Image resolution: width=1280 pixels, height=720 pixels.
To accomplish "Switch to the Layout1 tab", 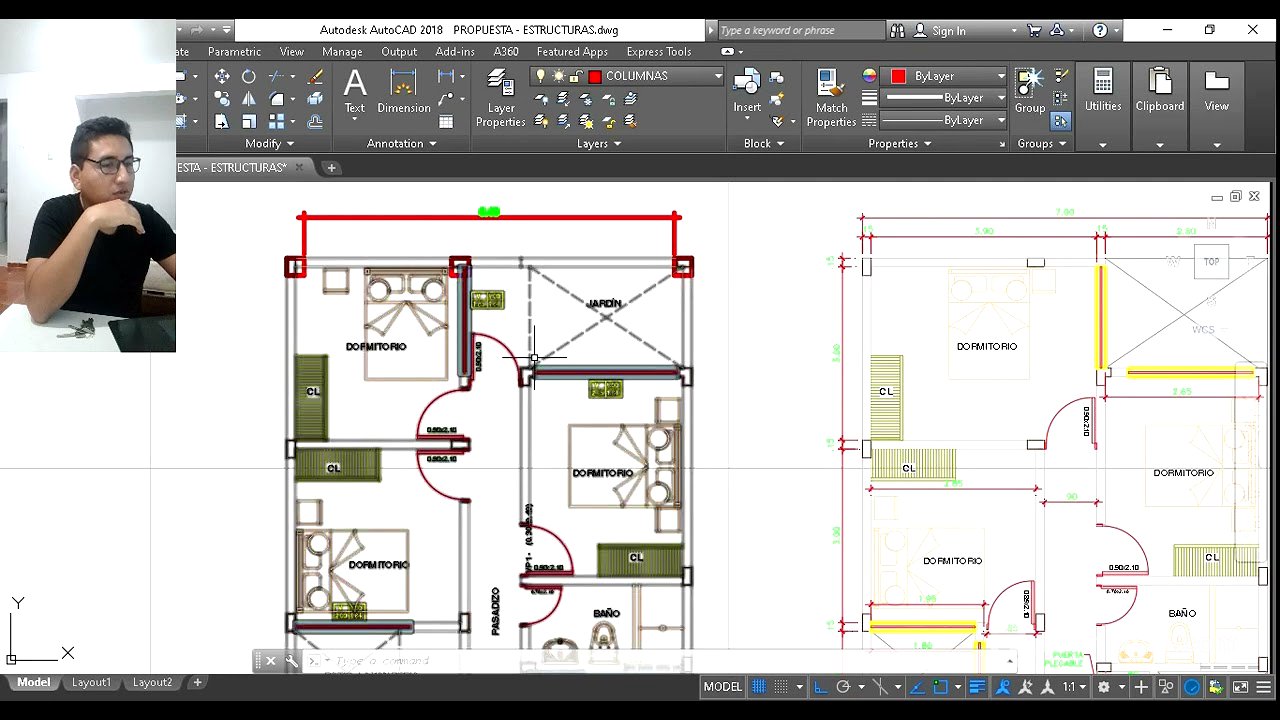I will point(91,682).
